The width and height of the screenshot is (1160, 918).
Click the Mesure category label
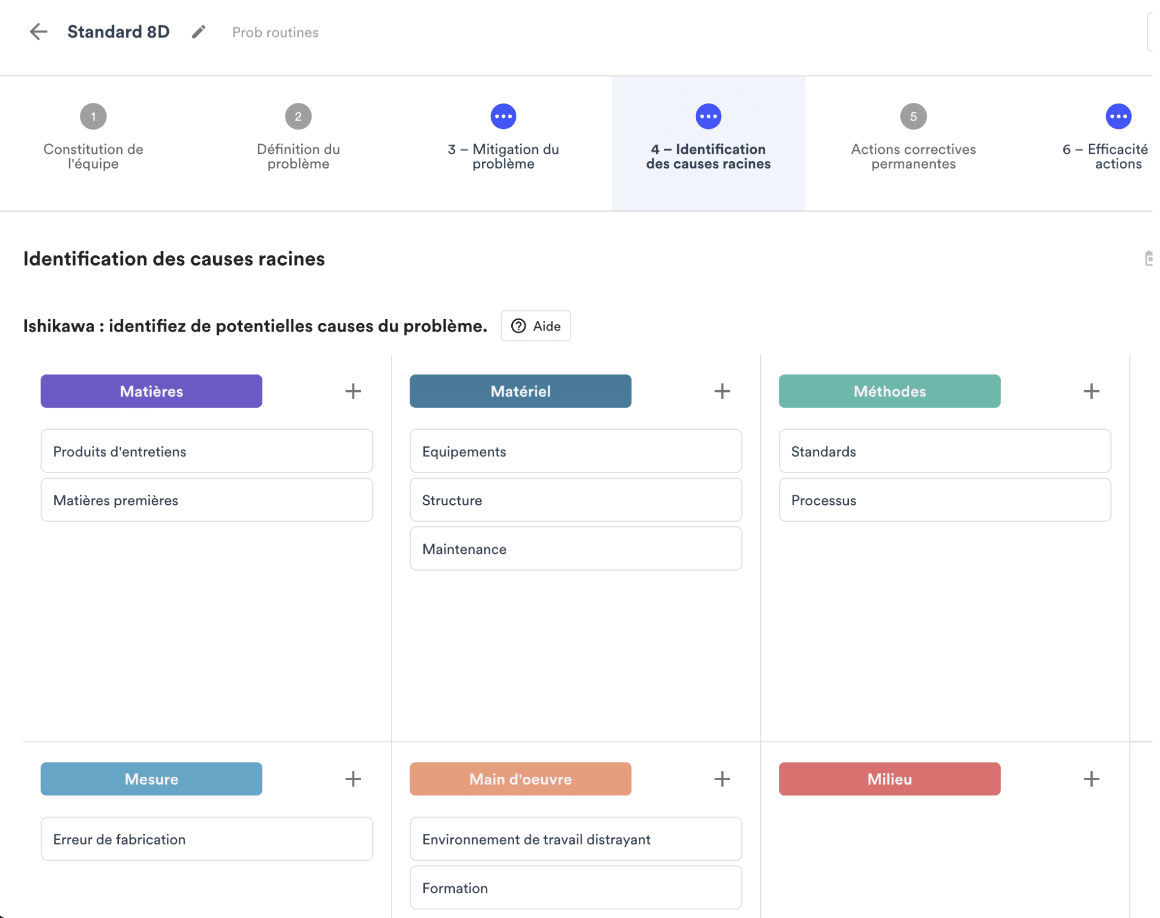[x=152, y=779]
